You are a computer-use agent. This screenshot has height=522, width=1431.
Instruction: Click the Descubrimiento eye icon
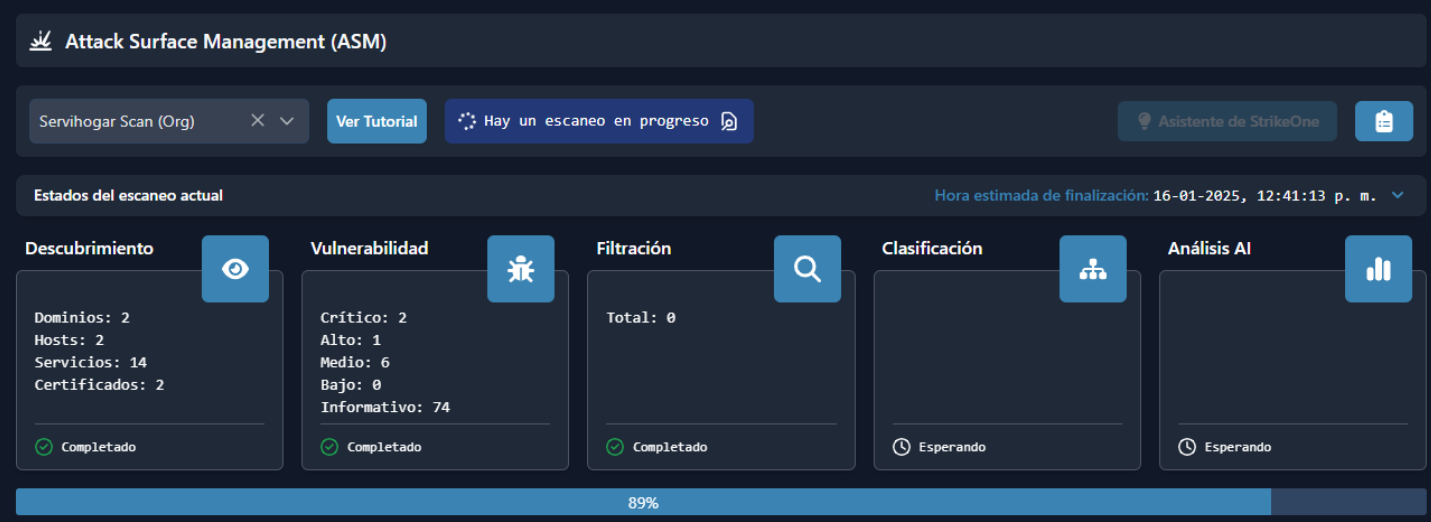point(235,269)
